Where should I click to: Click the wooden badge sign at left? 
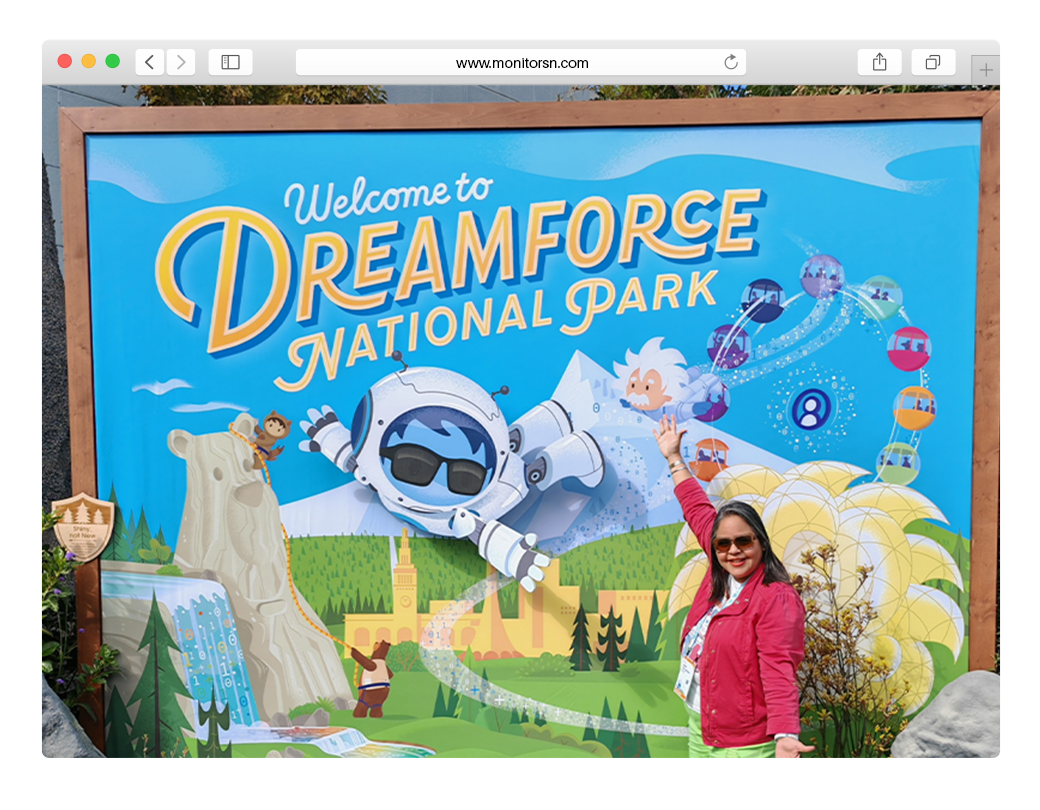(x=82, y=526)
